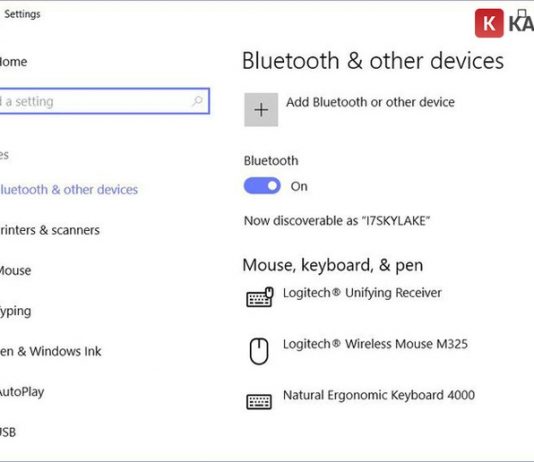This screenshot has width=534, height=462.
Task: Click the Natural Ergonomic Keyboard 4000 keyboard icon
Action: [259, 402]
